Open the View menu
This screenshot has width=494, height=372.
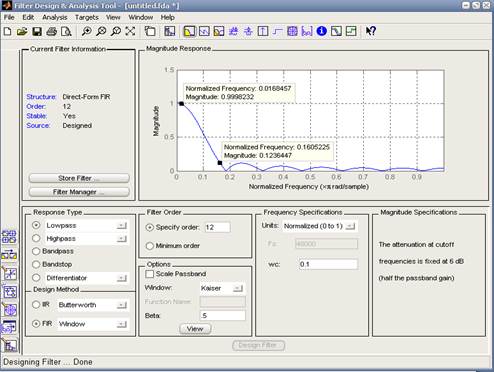coord(113,17)
